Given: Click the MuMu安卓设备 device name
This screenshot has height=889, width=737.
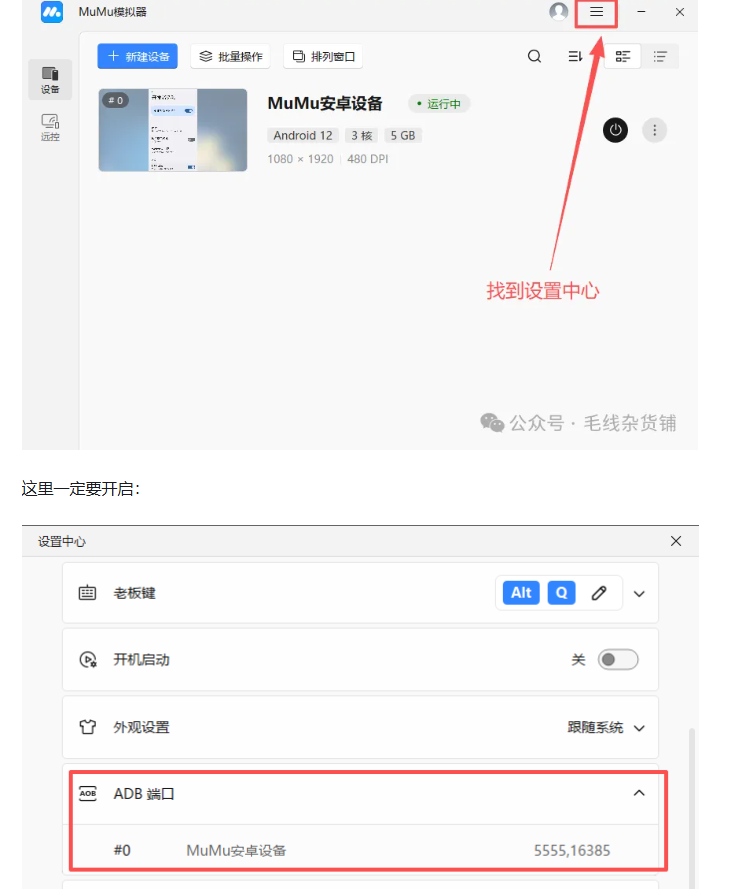Looking at the screenshot, I should (x=325, y=103).
